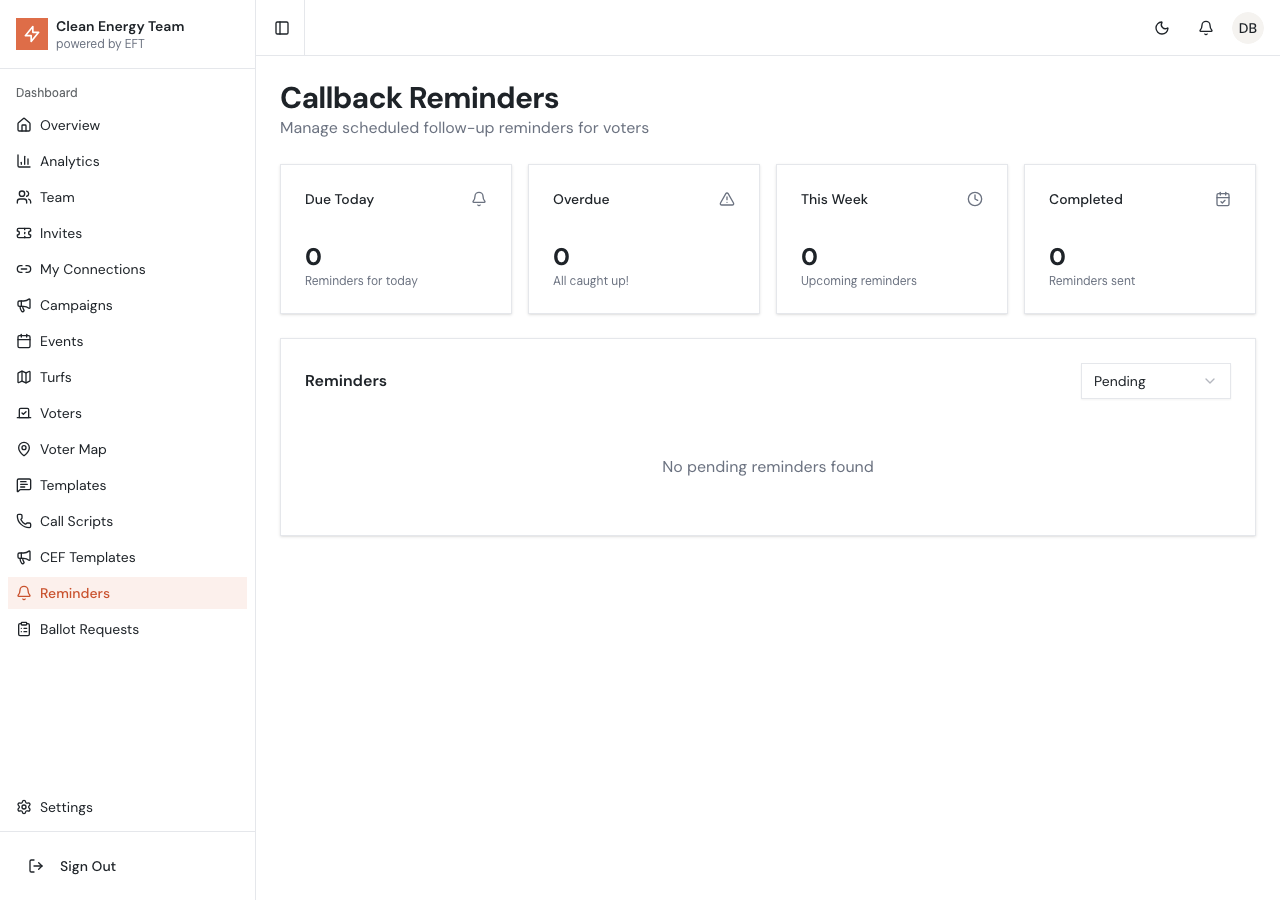Select the Overview sidebar icon
The height and width of the screenshot is (900, 1280).
point(24,125)
